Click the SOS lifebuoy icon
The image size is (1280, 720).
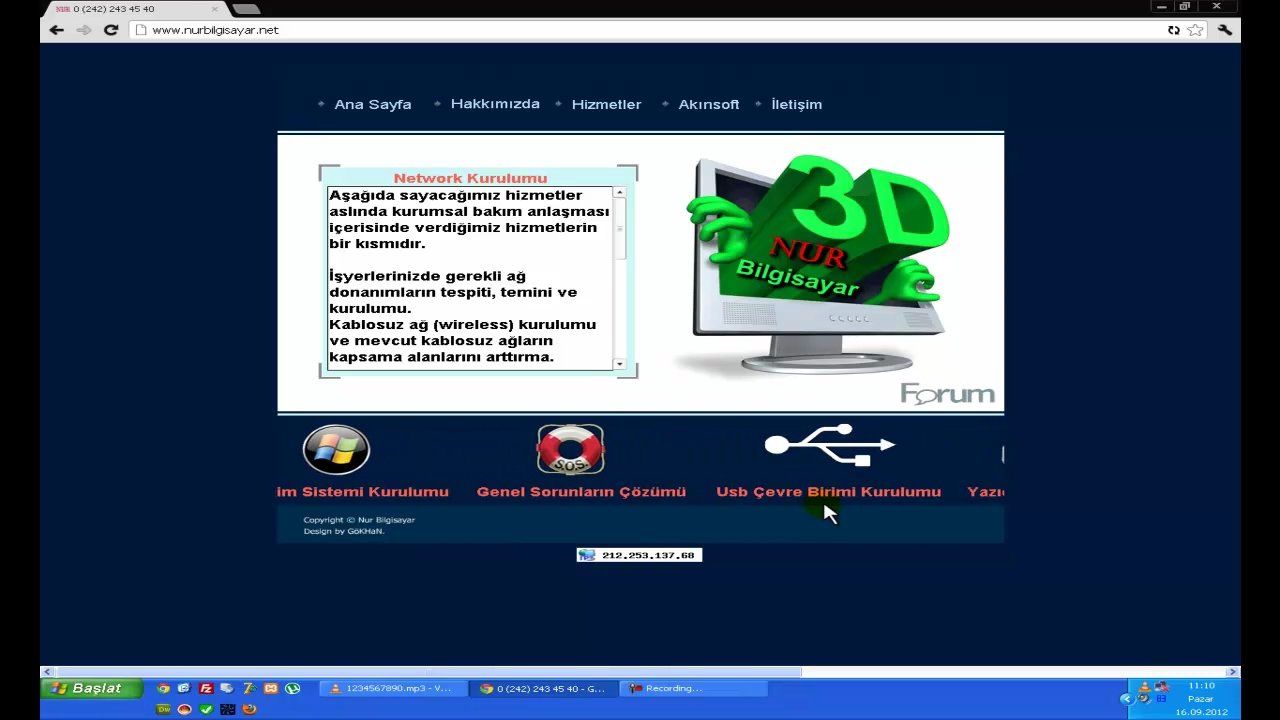(x=570, y=450)
